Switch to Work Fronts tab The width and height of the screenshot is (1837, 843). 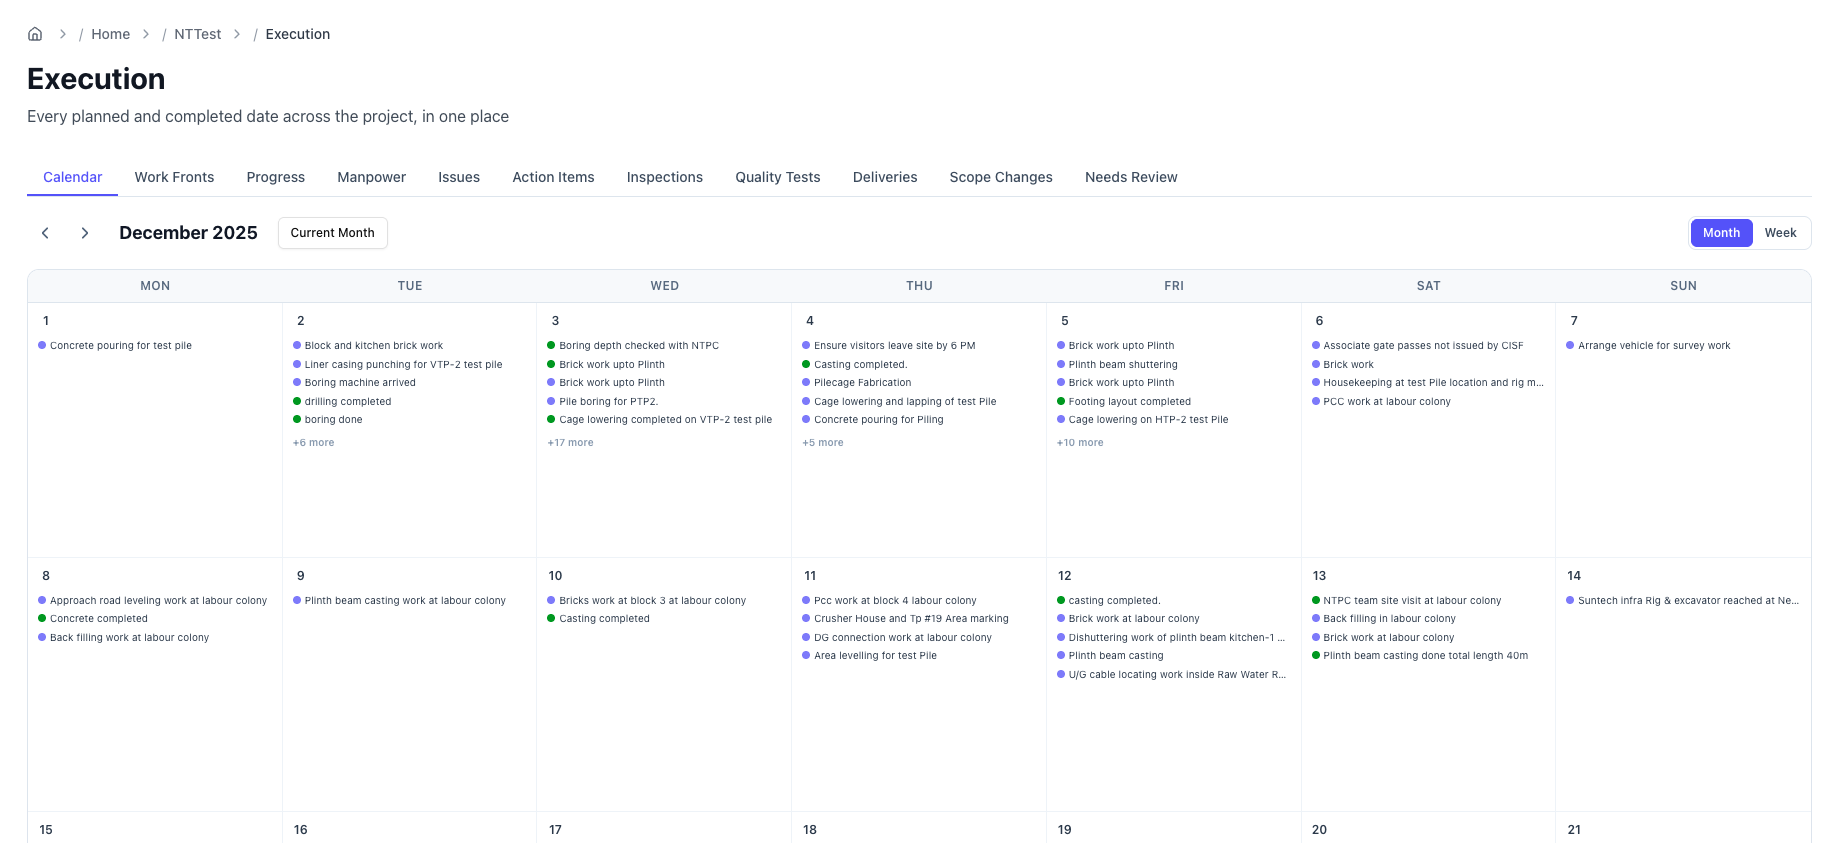click(x=174, y=177)
